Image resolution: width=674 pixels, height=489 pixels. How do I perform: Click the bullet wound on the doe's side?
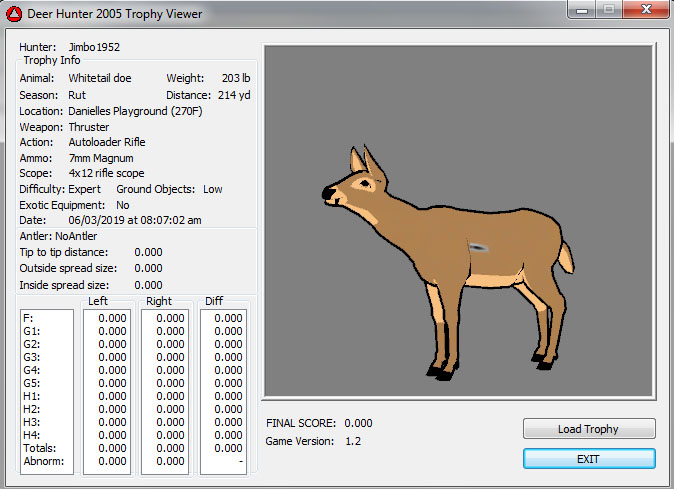477,248
